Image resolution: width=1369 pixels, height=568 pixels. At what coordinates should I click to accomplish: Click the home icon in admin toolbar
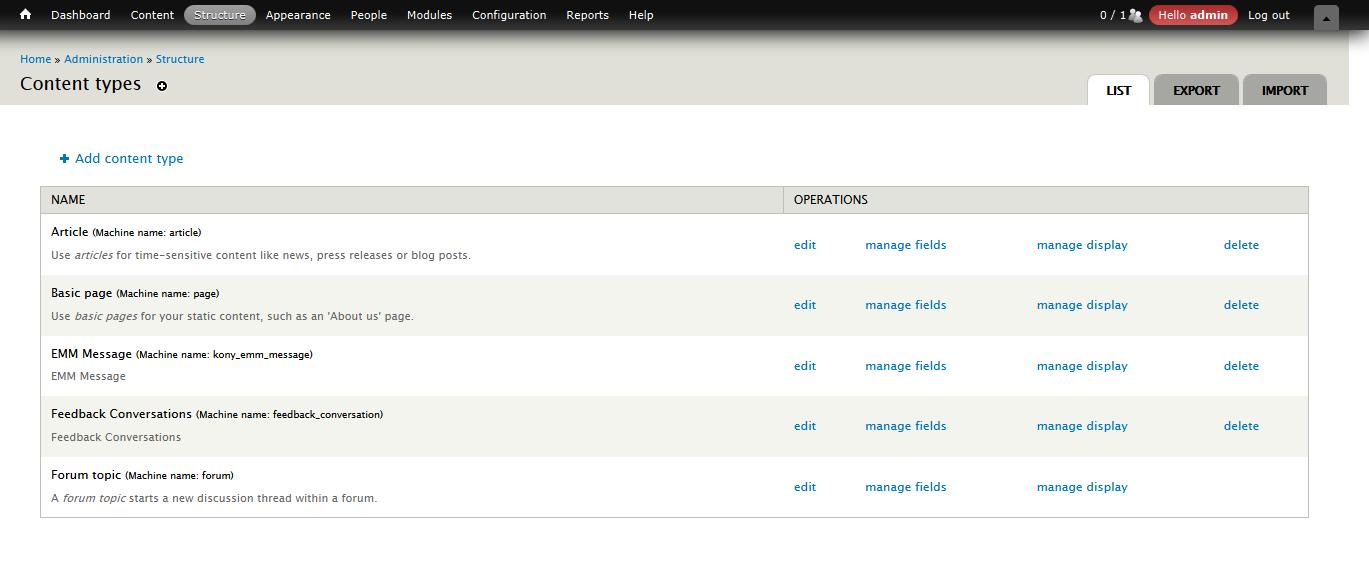25,15
